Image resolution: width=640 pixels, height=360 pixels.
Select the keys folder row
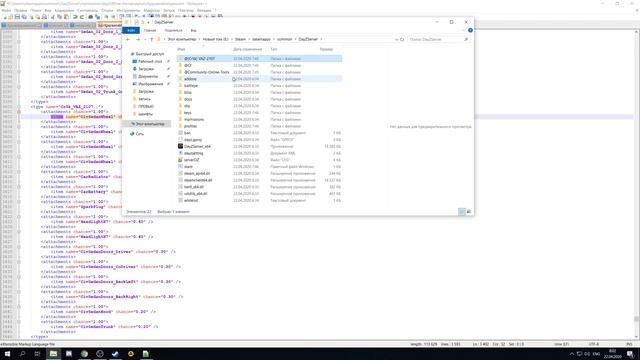260,113
